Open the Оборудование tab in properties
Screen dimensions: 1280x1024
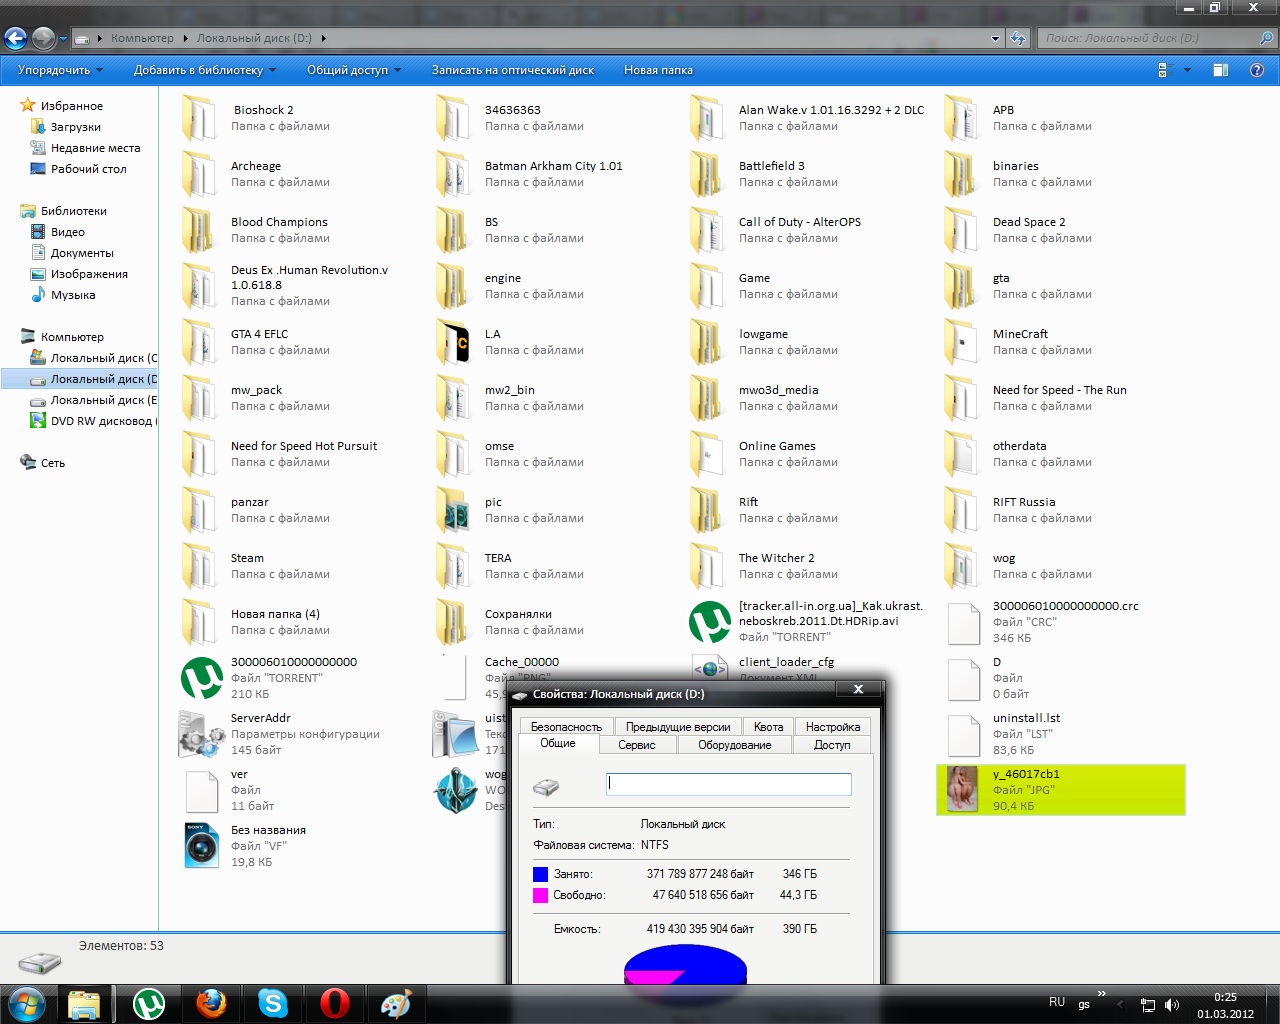tap(734, 745)
